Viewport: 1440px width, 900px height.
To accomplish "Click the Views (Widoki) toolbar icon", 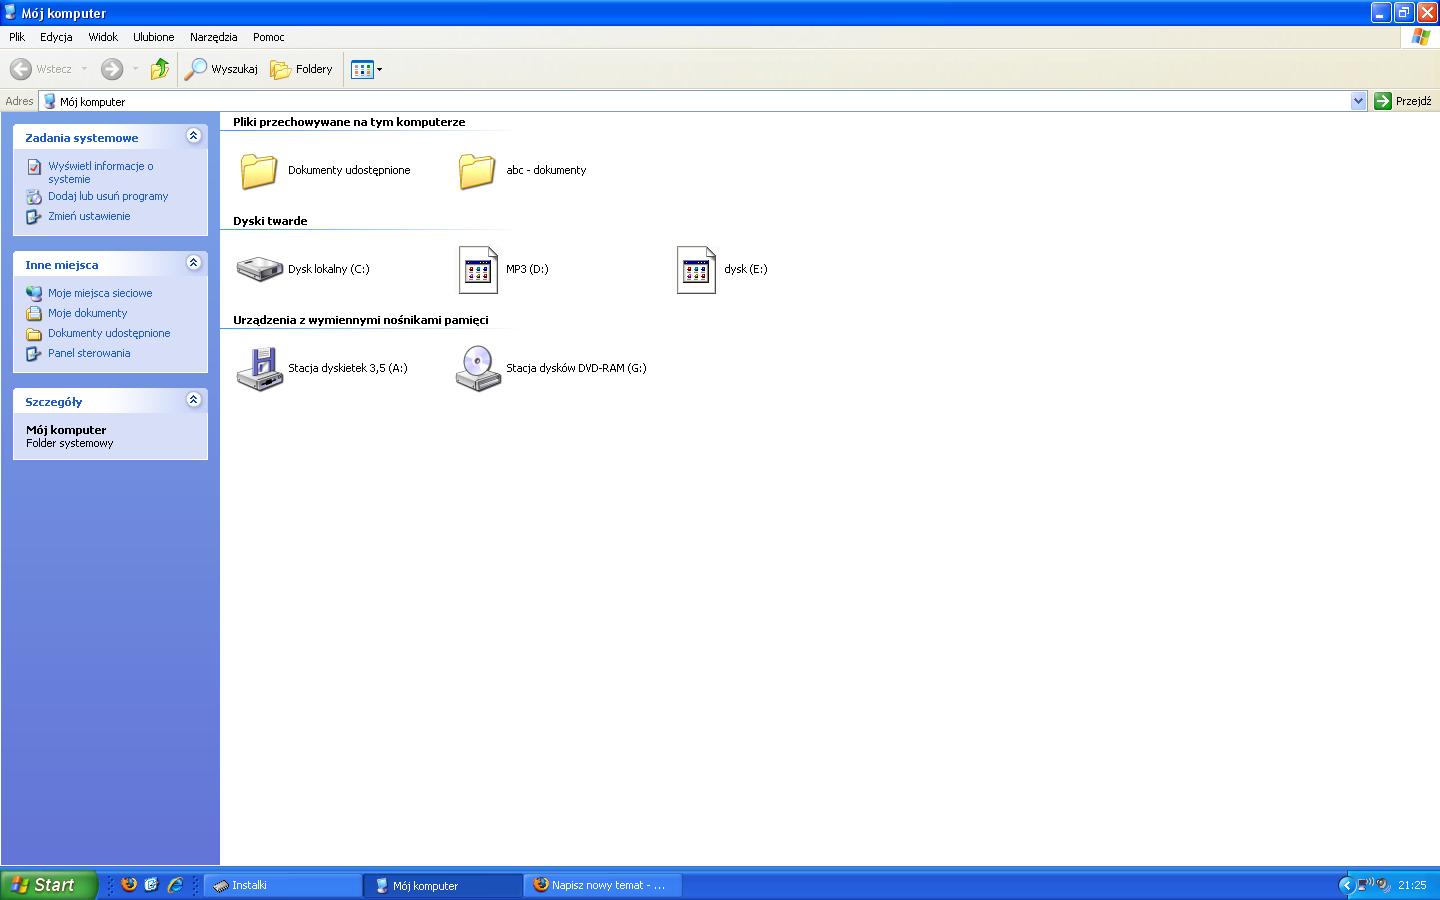I will click(x=362, y=69).
